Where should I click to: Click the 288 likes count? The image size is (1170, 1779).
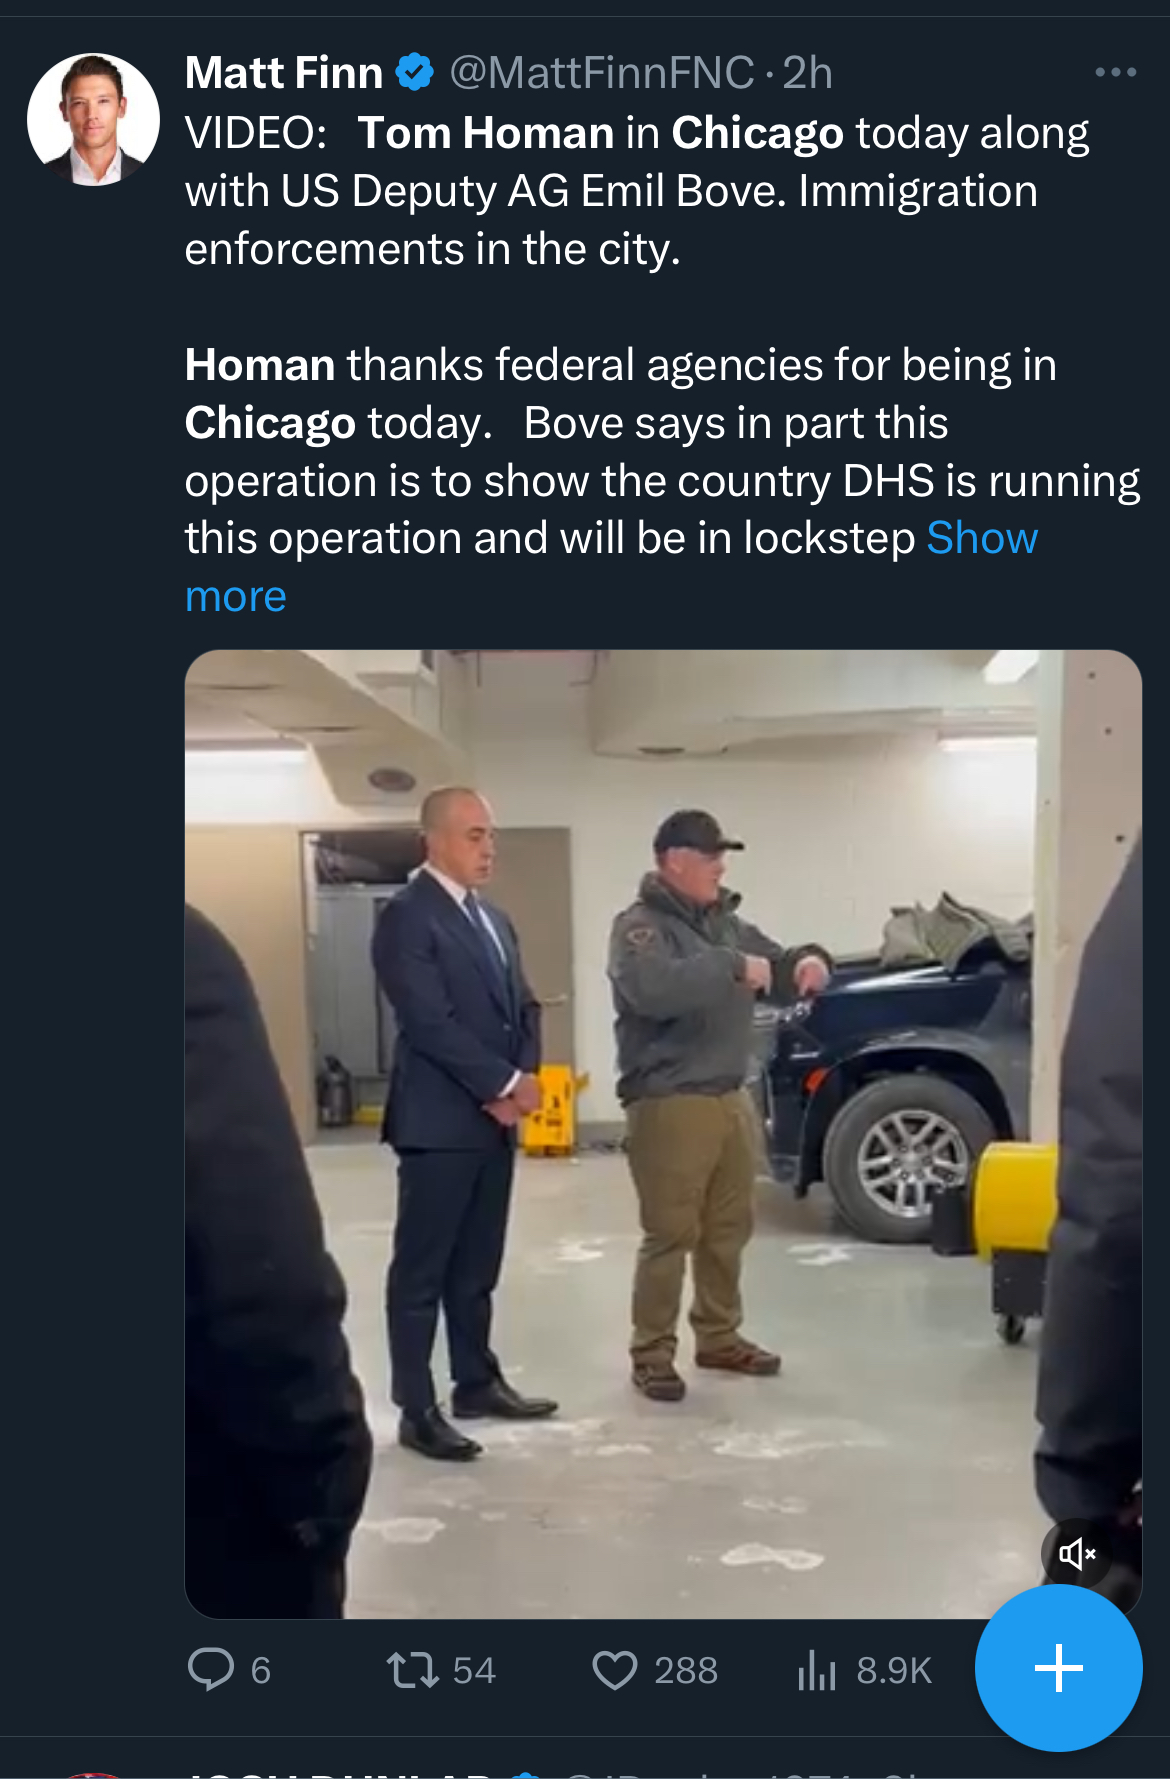coord(686,1671)
